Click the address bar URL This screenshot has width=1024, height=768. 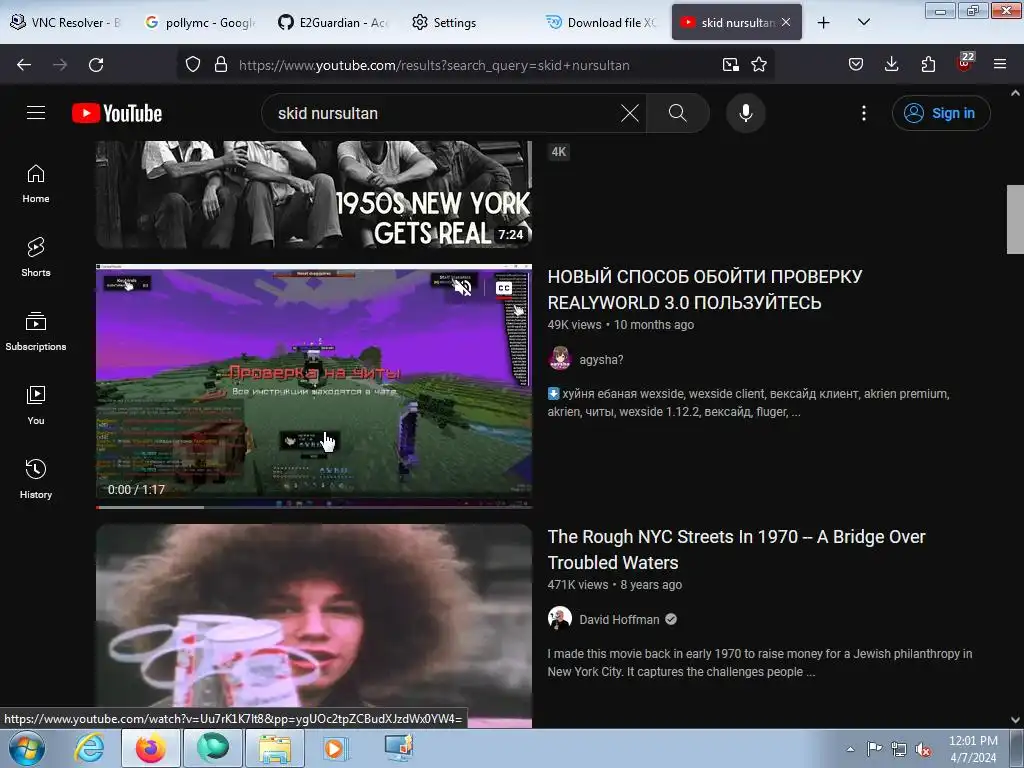(x=434, y=65)
